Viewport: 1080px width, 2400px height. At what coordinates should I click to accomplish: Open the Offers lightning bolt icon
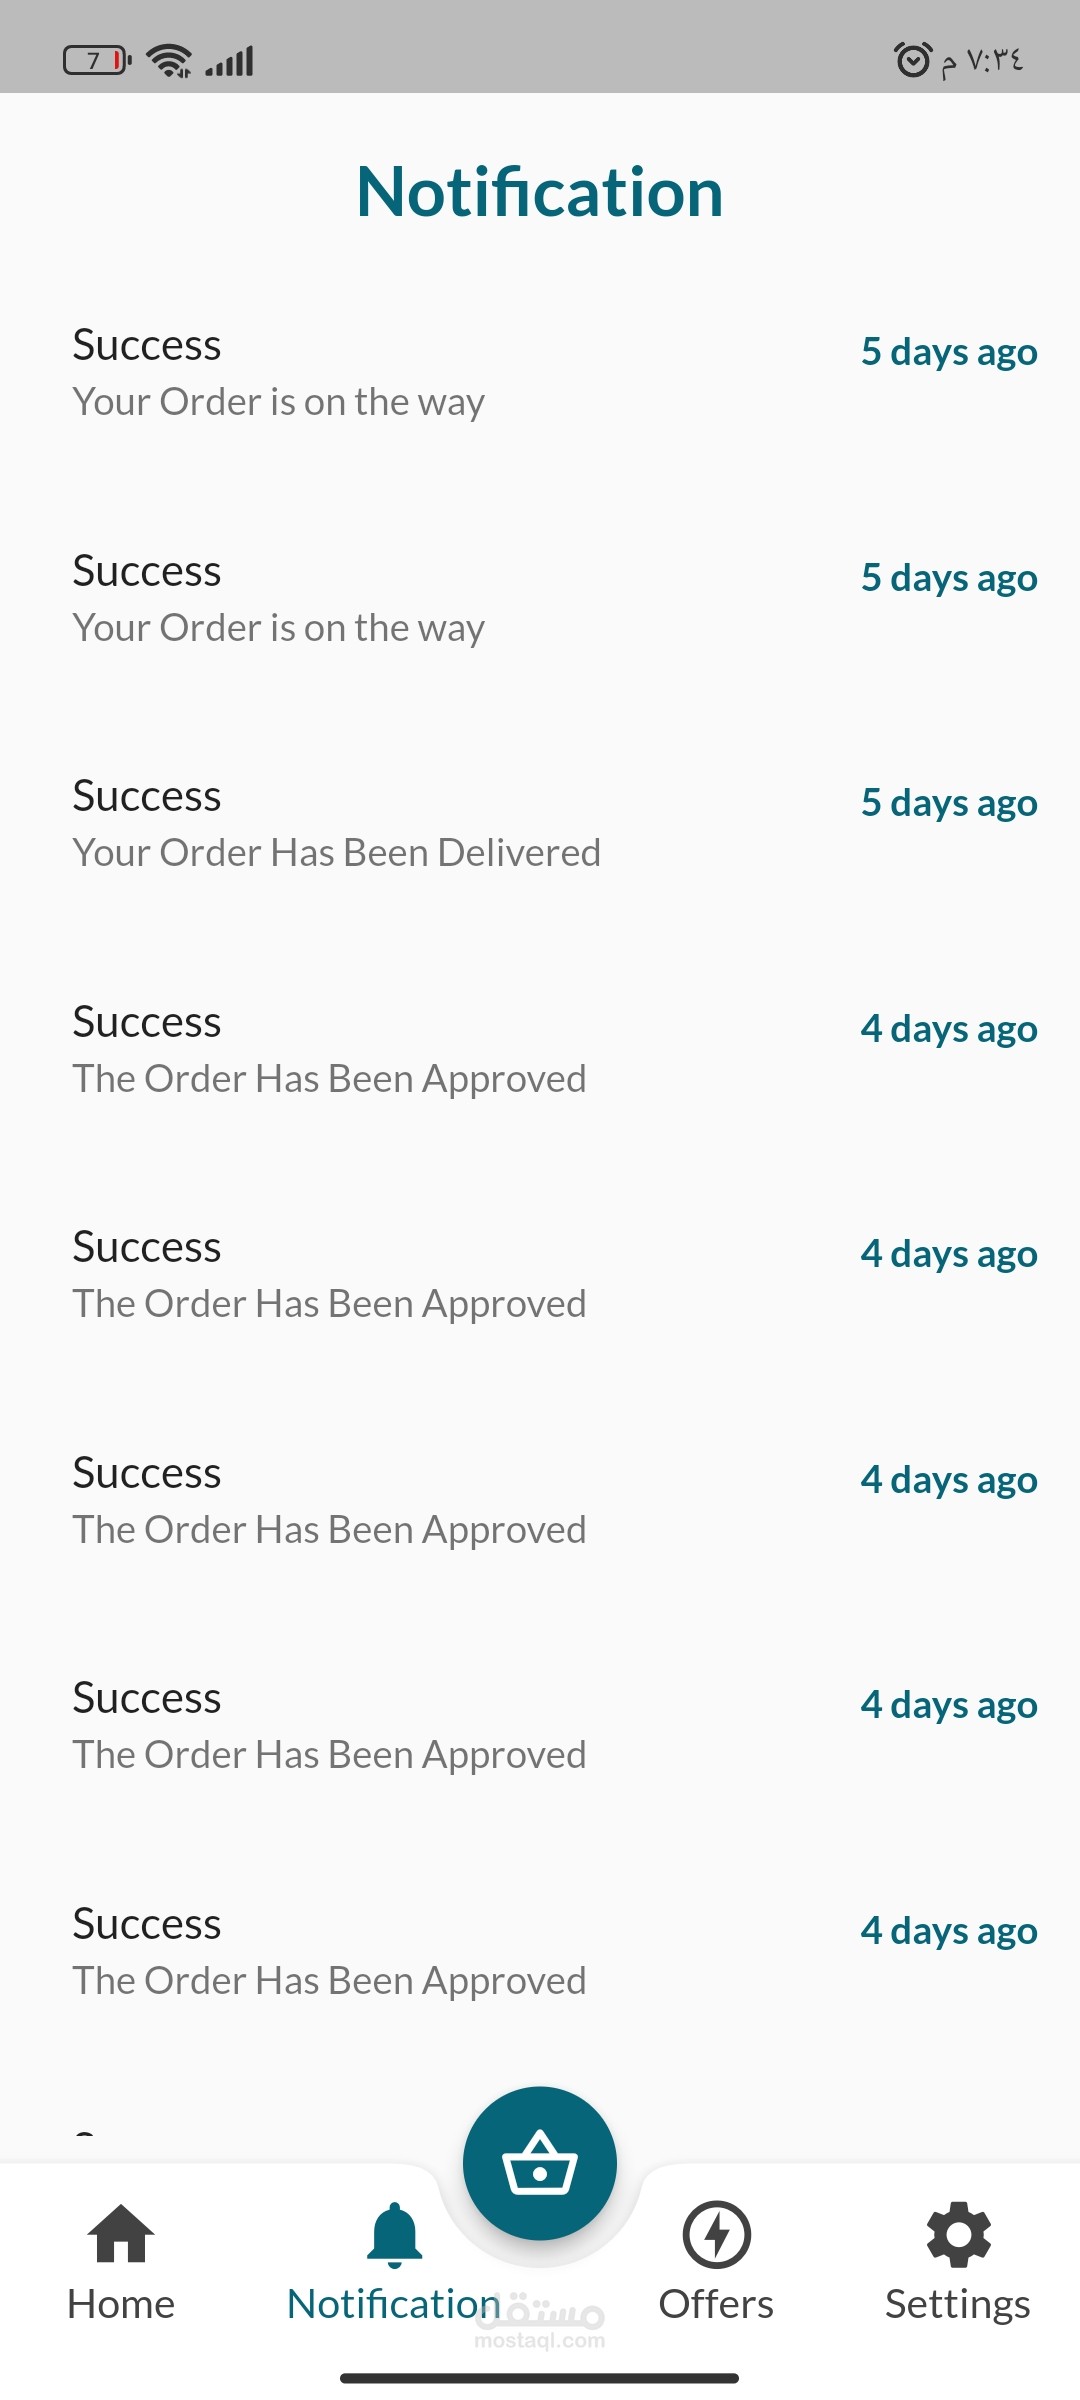click(716, 2235)
